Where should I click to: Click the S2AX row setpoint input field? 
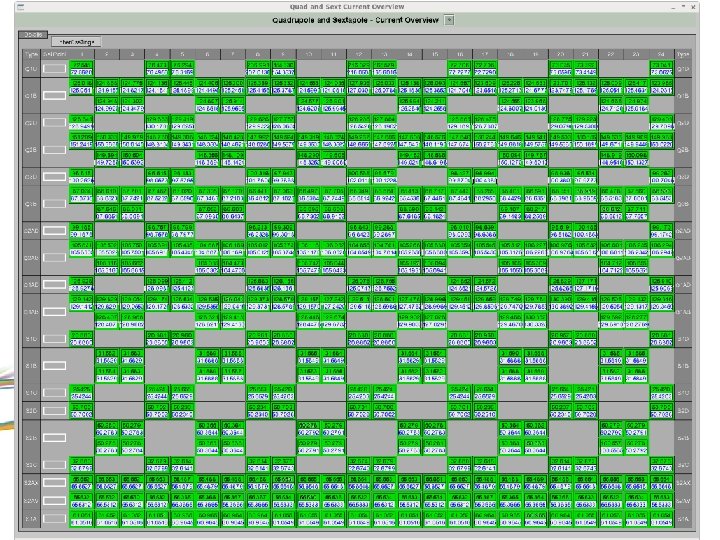[55, 483]
